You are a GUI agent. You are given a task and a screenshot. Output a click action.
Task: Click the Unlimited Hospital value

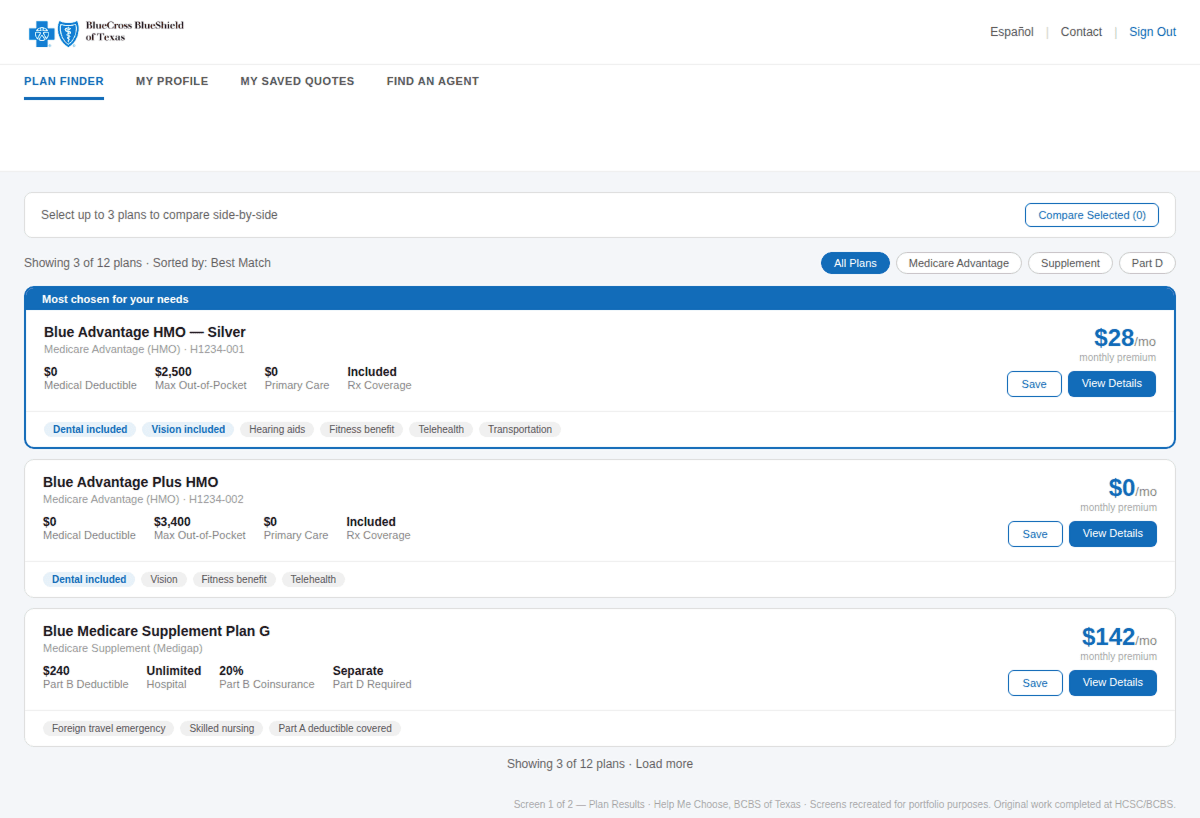(x=174, y=671)
